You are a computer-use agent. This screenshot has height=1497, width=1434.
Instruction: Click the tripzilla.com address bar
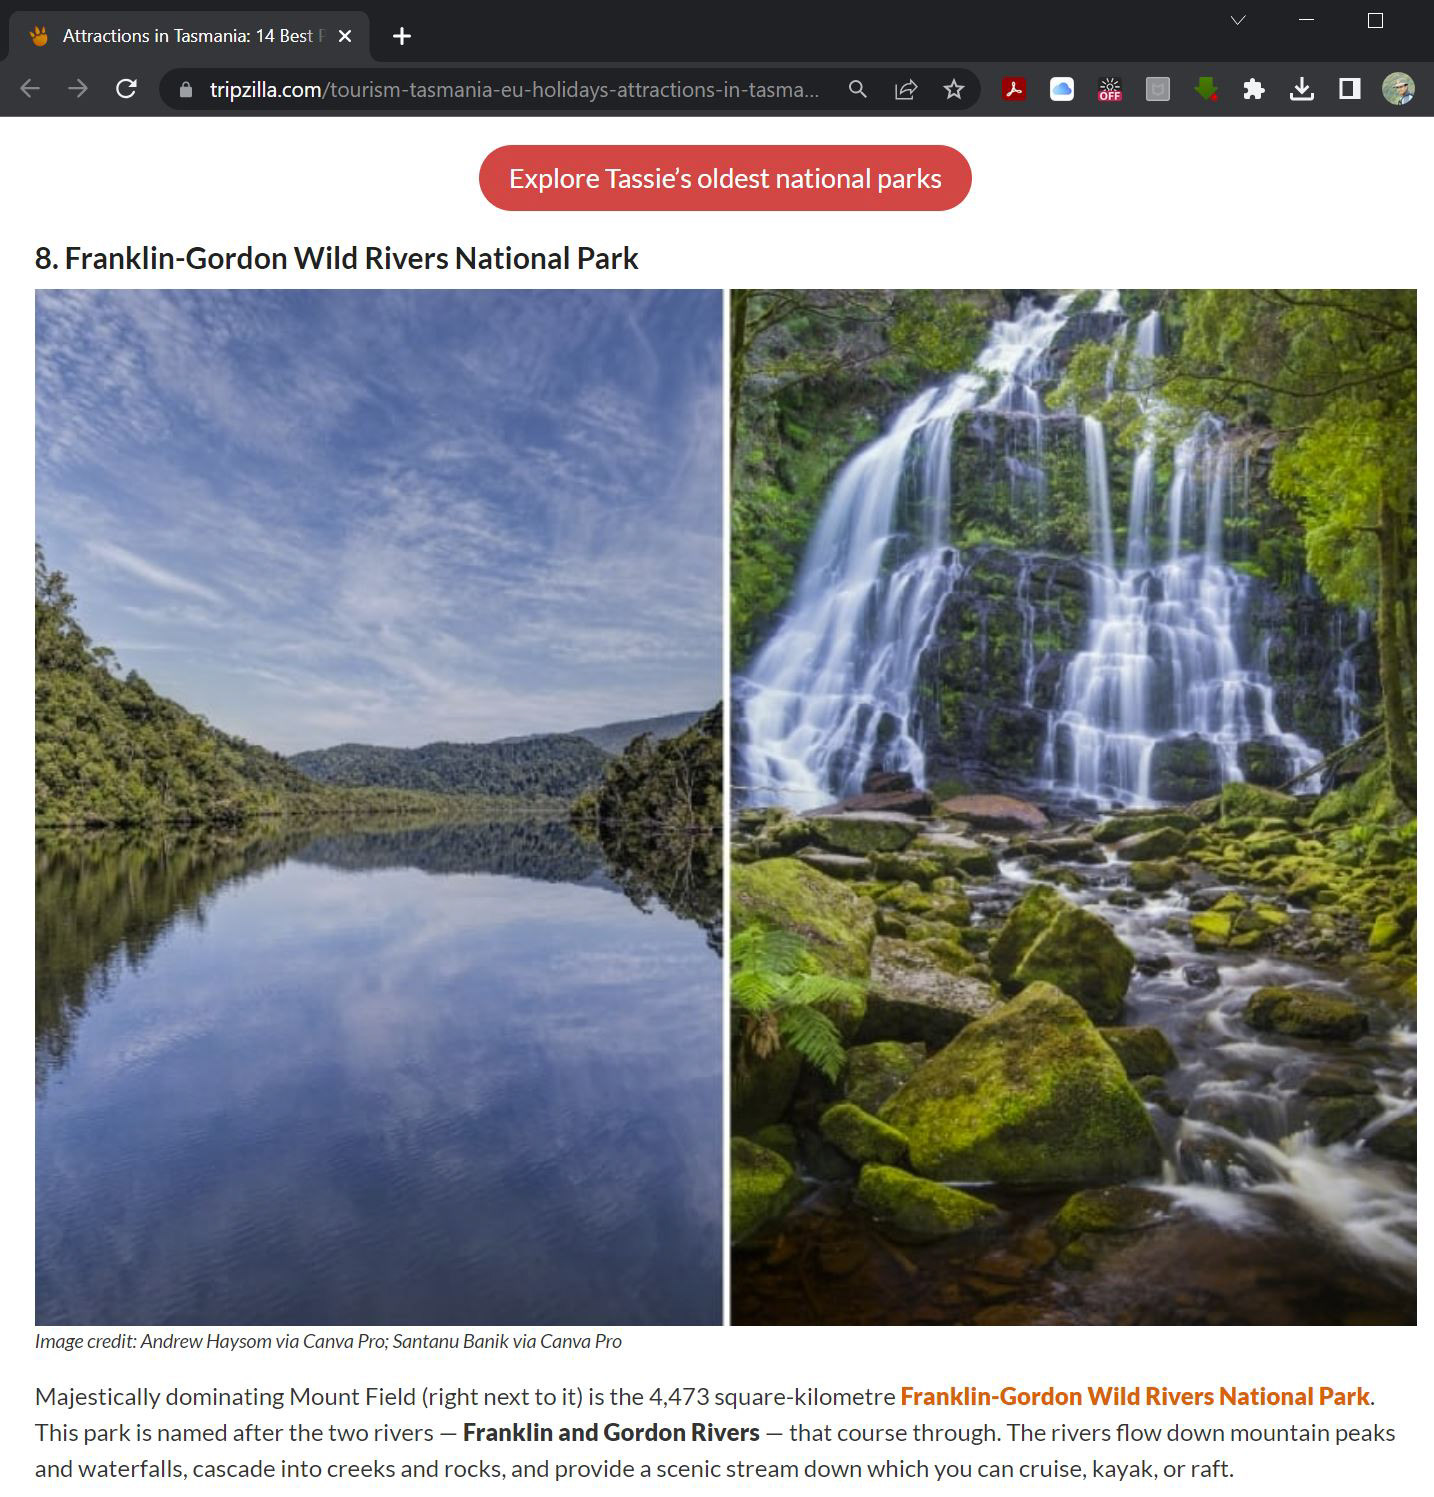click(513, 89)
